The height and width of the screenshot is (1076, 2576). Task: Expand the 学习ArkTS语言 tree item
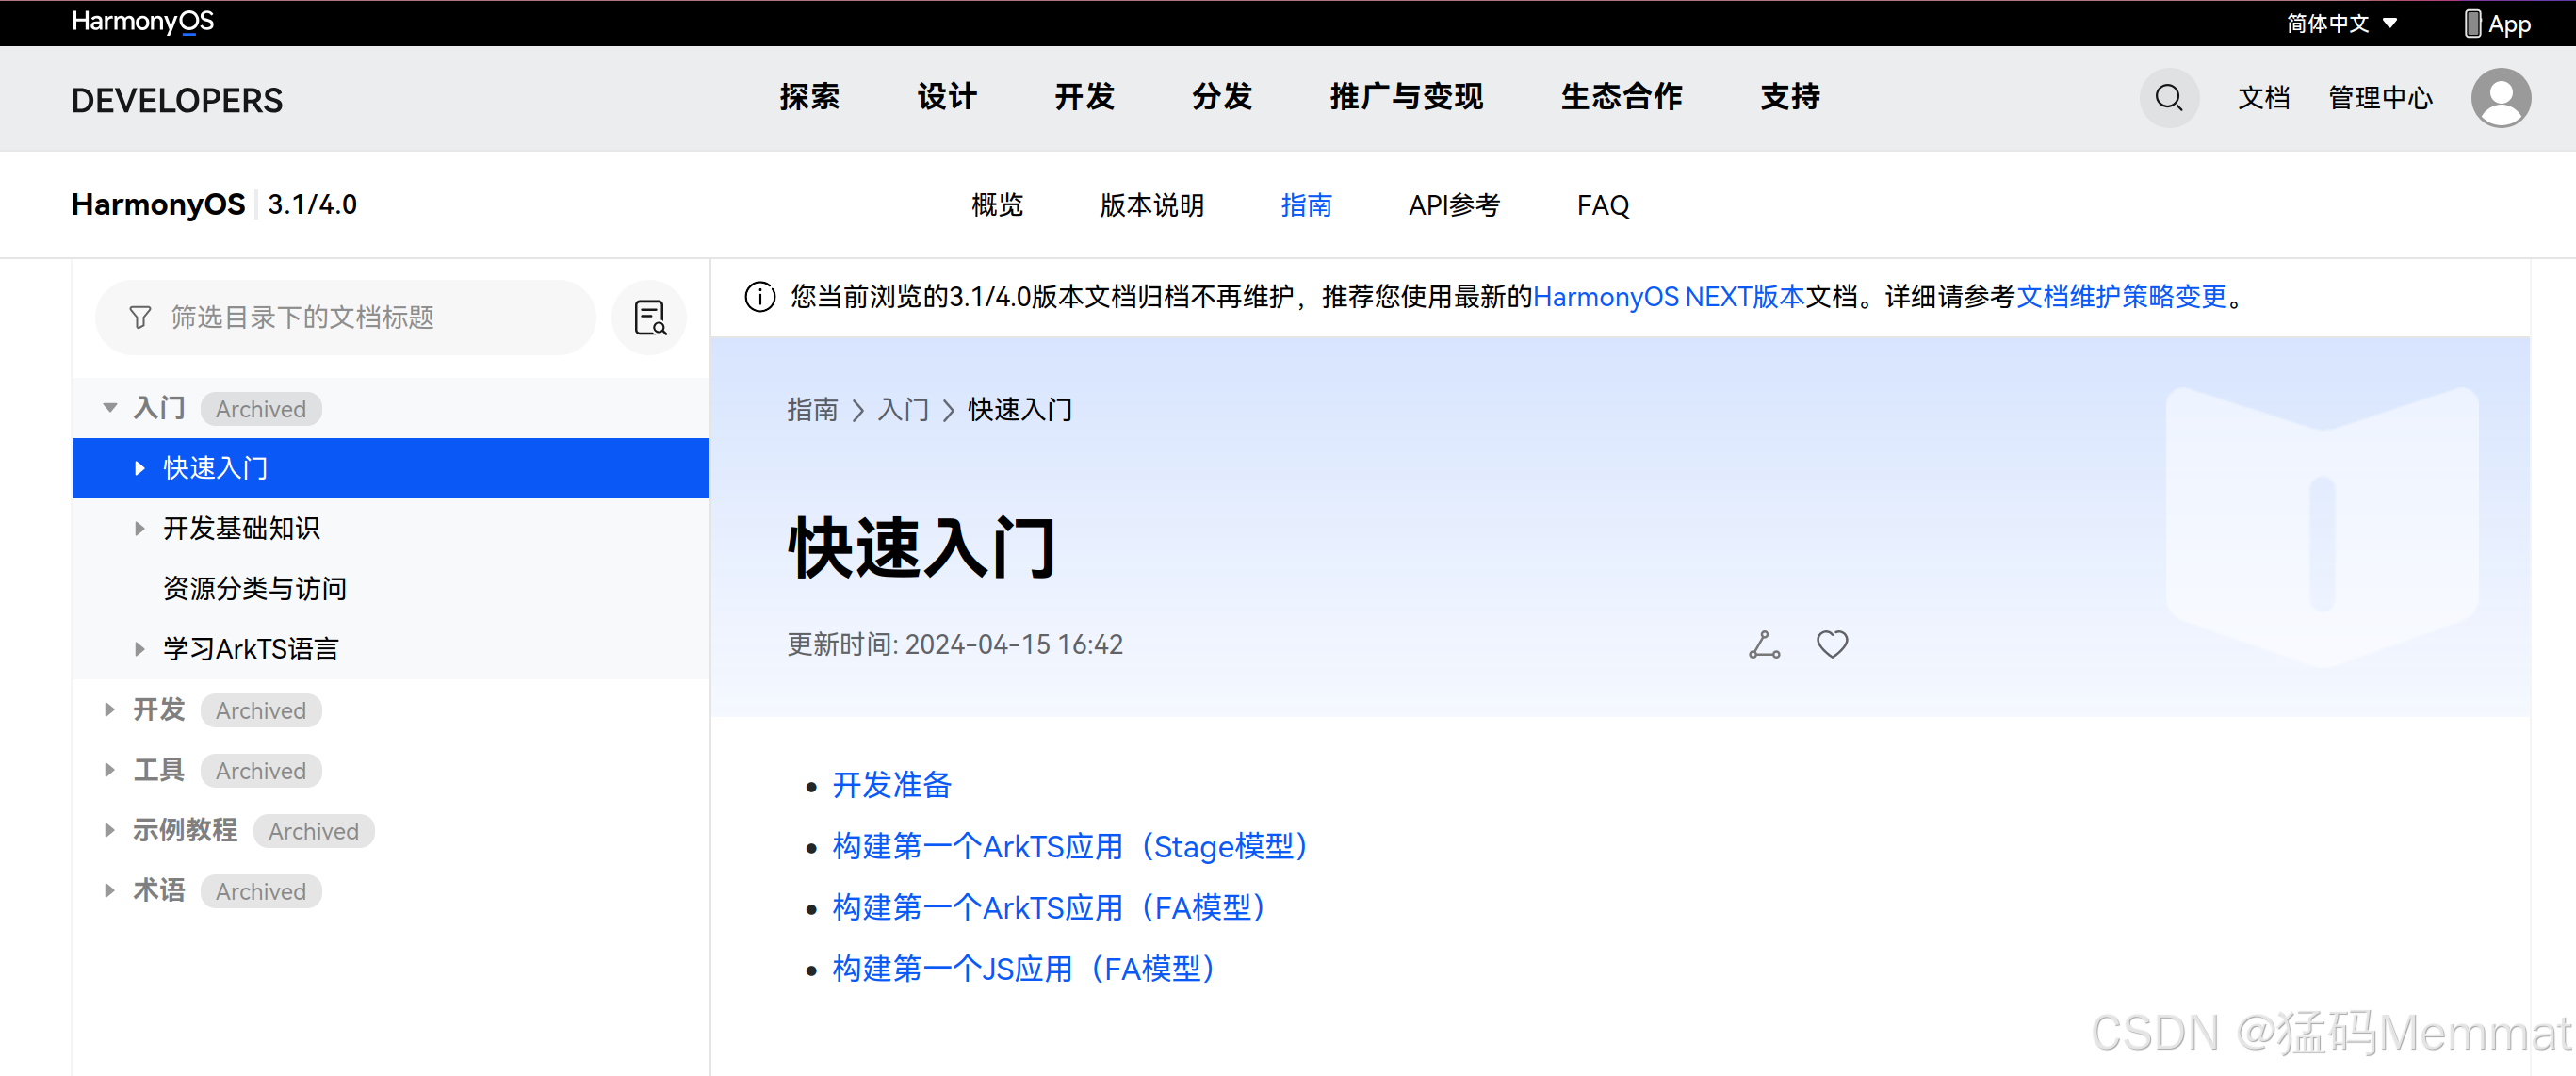(140, 649)
